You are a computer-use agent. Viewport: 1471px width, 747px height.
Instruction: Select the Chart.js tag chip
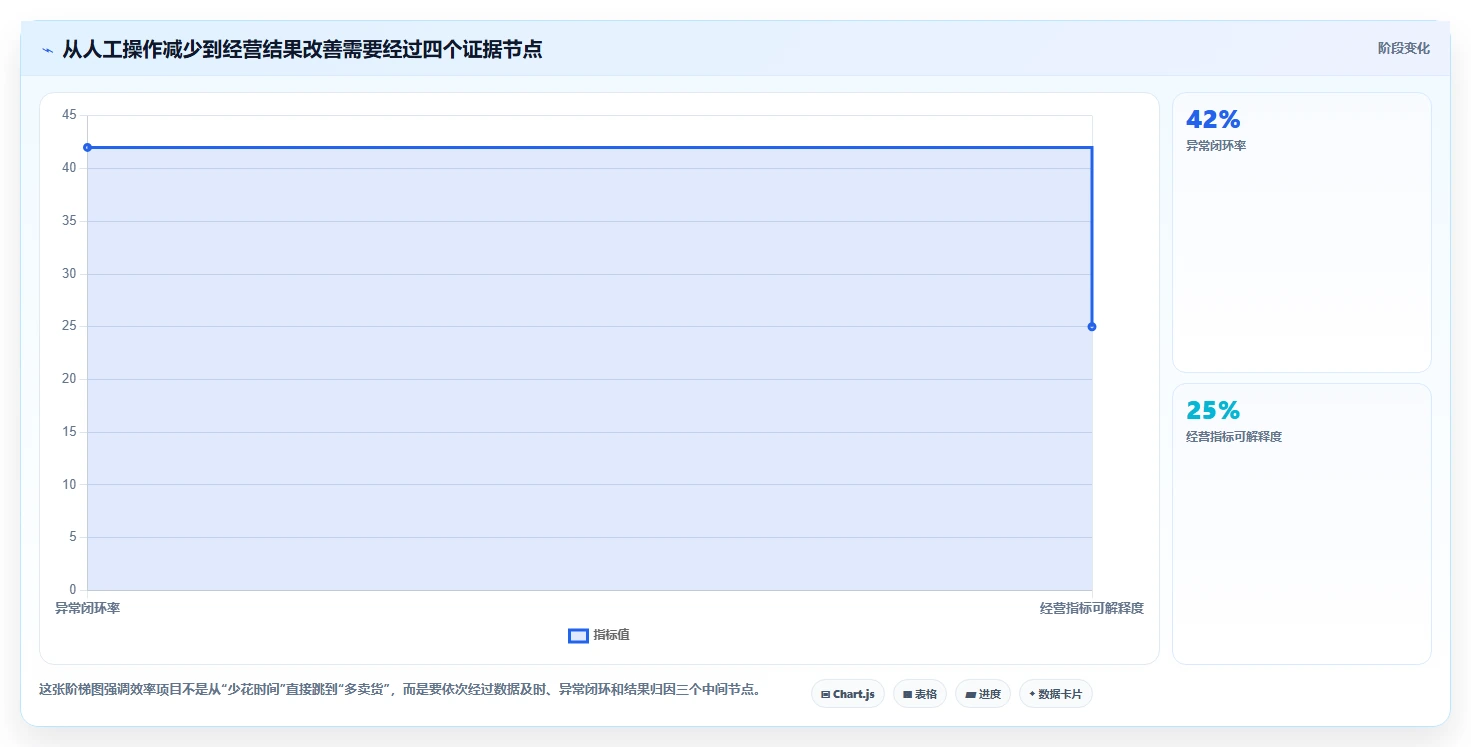tap(848, 694)
